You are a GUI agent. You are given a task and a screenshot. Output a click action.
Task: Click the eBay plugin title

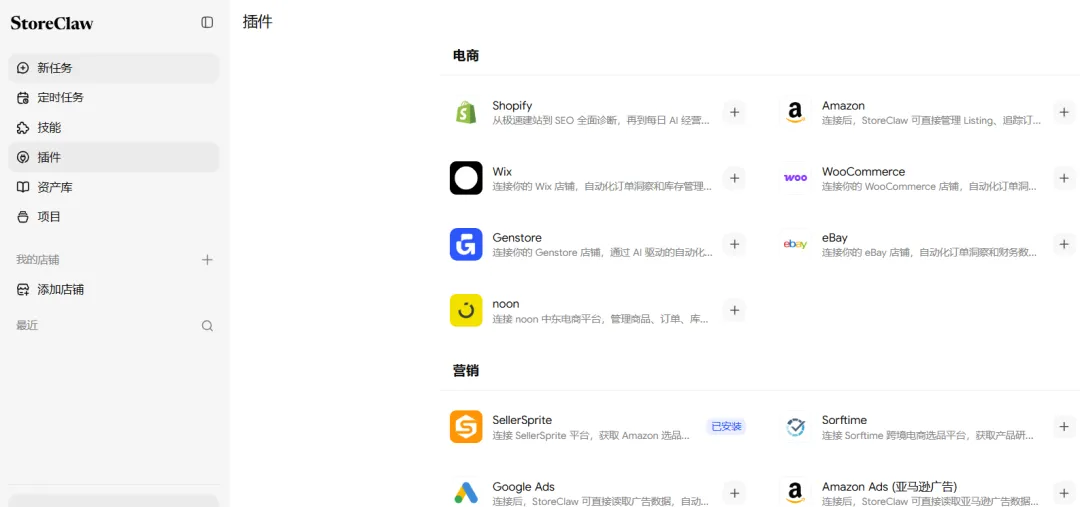click(835, 238)
